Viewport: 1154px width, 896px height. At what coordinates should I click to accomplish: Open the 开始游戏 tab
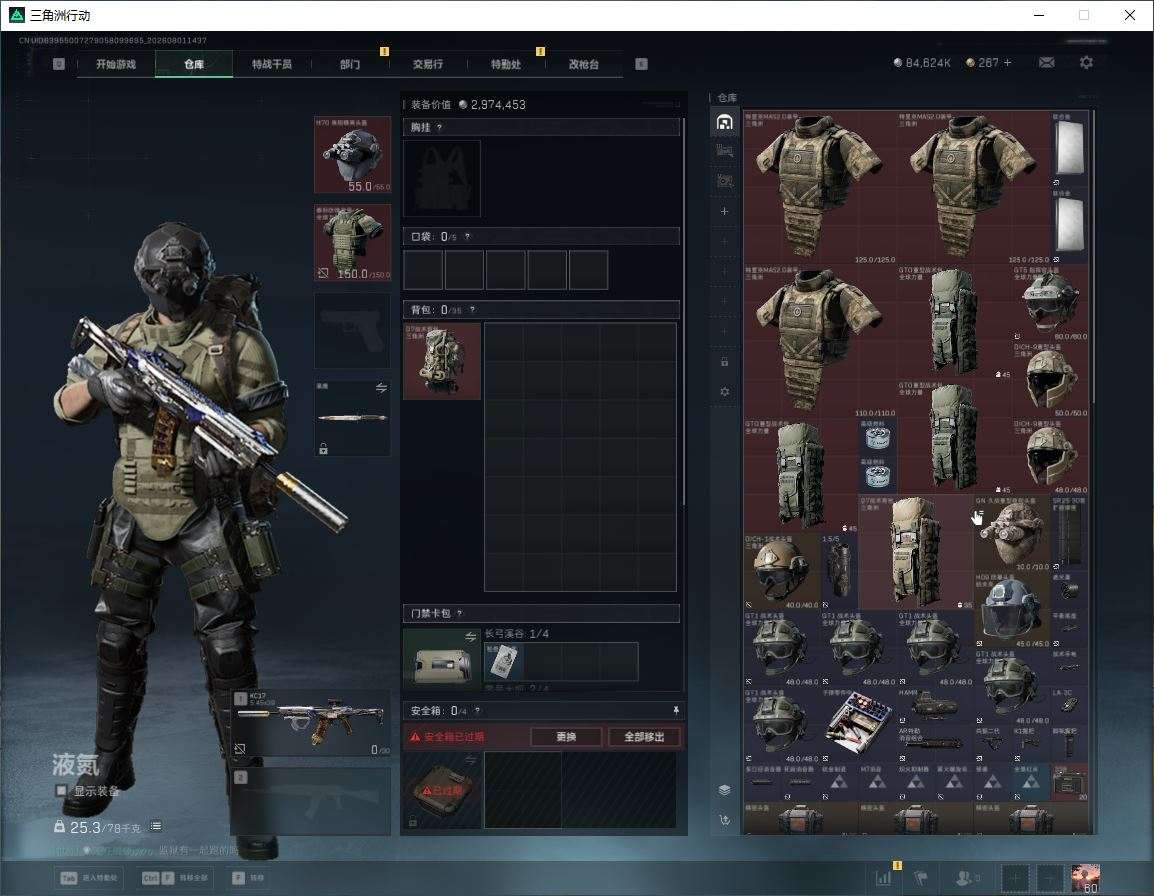(116, 64)
